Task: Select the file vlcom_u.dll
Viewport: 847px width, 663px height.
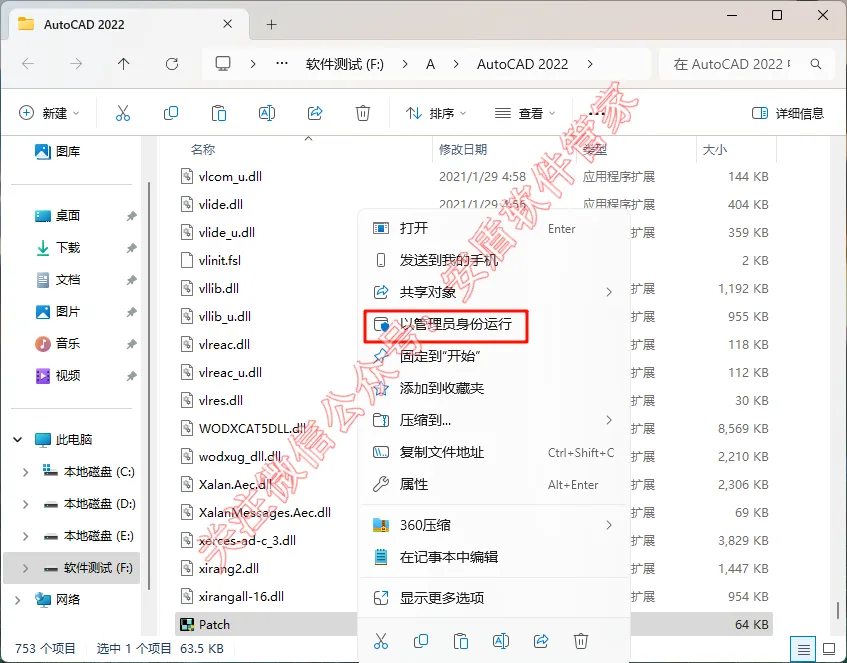Action: click(230, 177)
